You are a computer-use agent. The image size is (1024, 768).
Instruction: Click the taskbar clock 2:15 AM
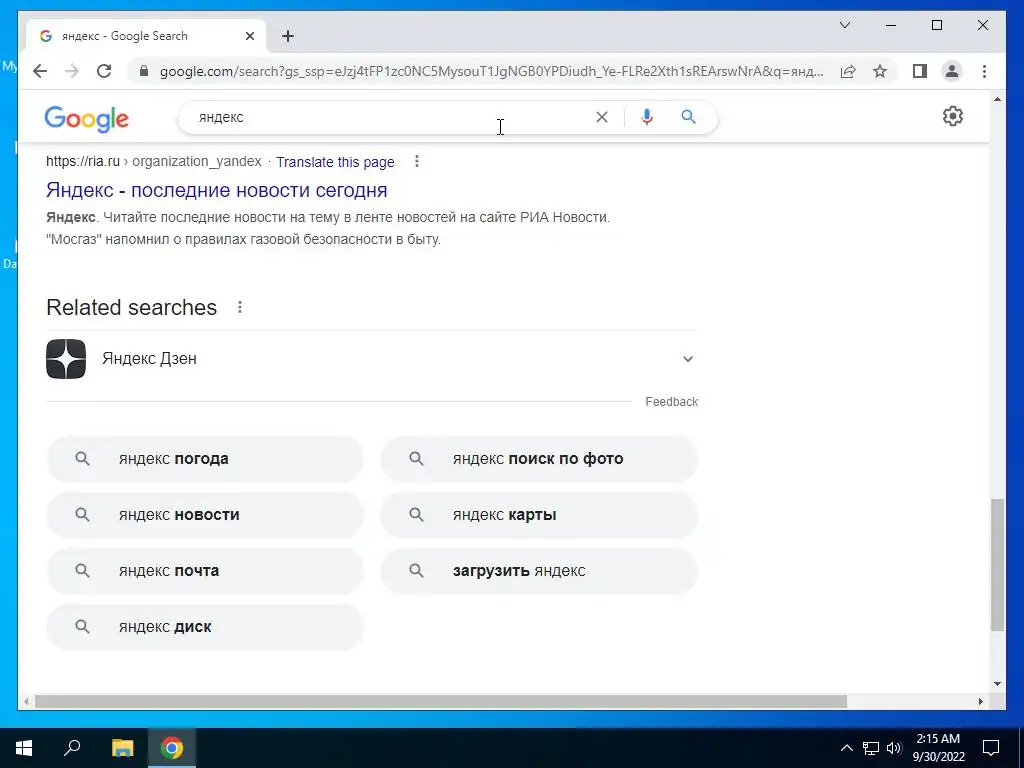(938, 748)
